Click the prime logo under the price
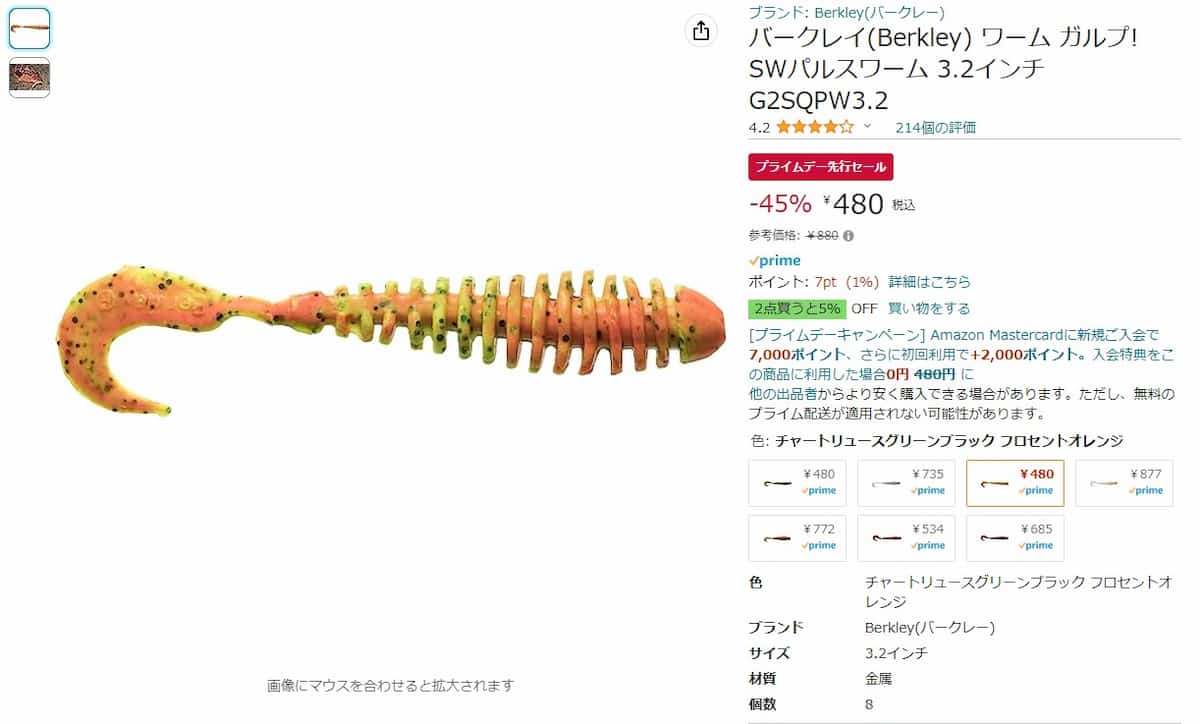1200x724 pixels. pos(775,261)
